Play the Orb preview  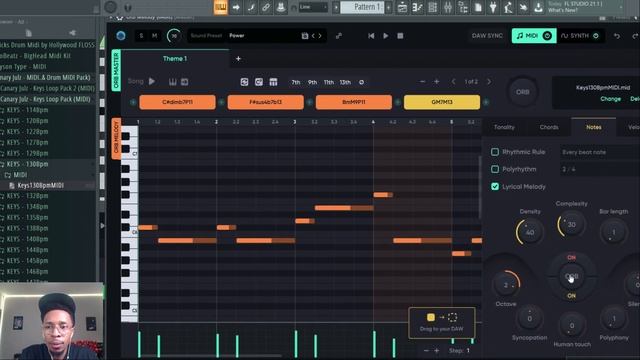coord(386,36)
